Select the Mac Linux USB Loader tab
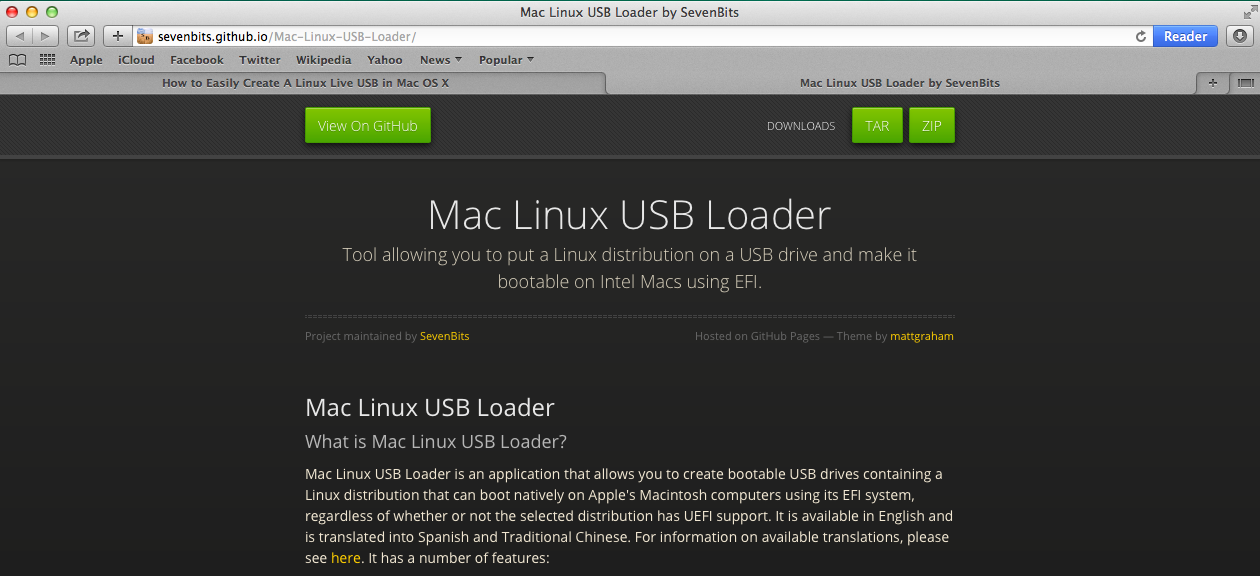This screenshot has height=576, width=1260. click(x=899, y=83)
